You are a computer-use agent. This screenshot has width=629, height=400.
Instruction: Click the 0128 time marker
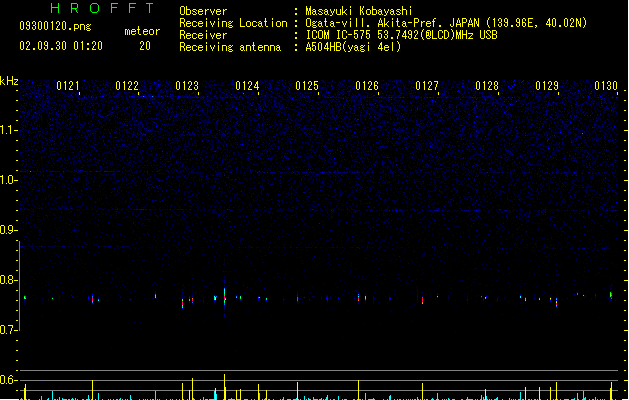click(487, 86)
